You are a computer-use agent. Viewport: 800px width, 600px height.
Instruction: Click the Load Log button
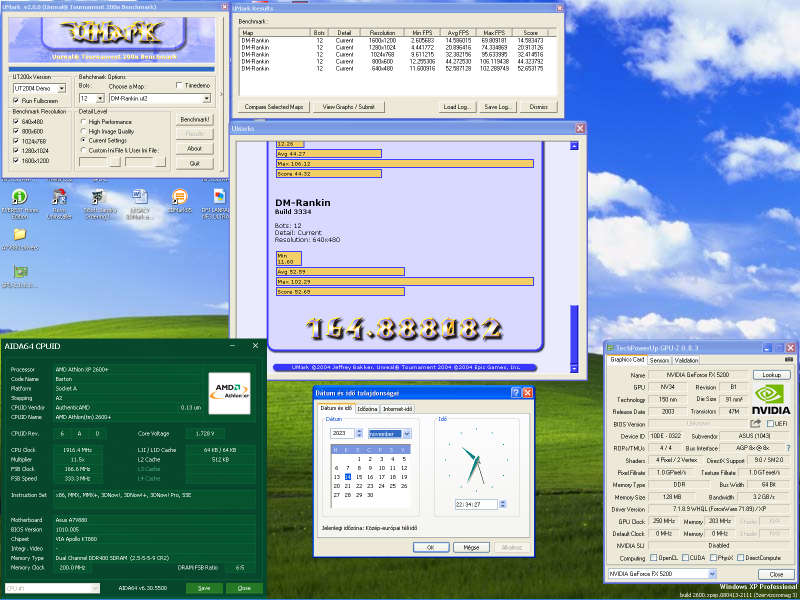pos(458,107)
